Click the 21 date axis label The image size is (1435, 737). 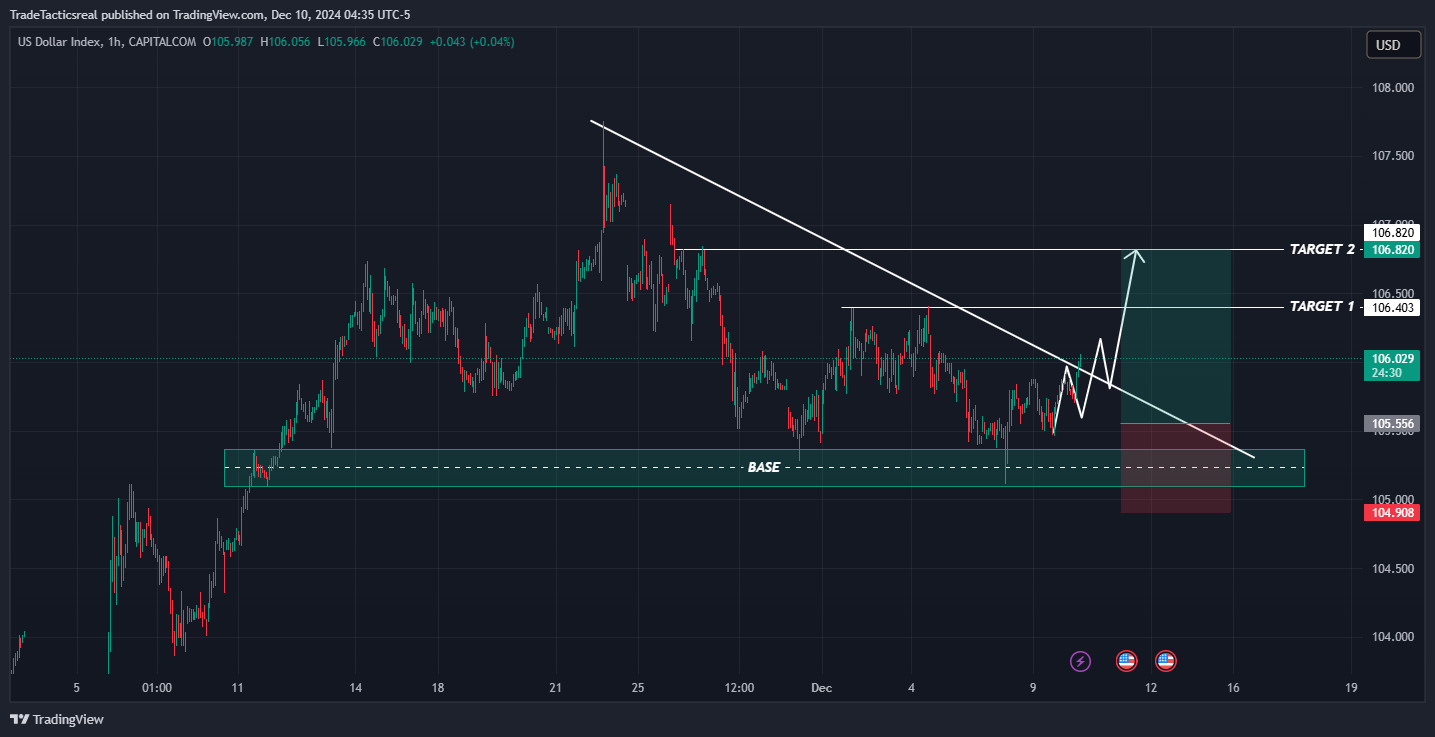(556, 688)
